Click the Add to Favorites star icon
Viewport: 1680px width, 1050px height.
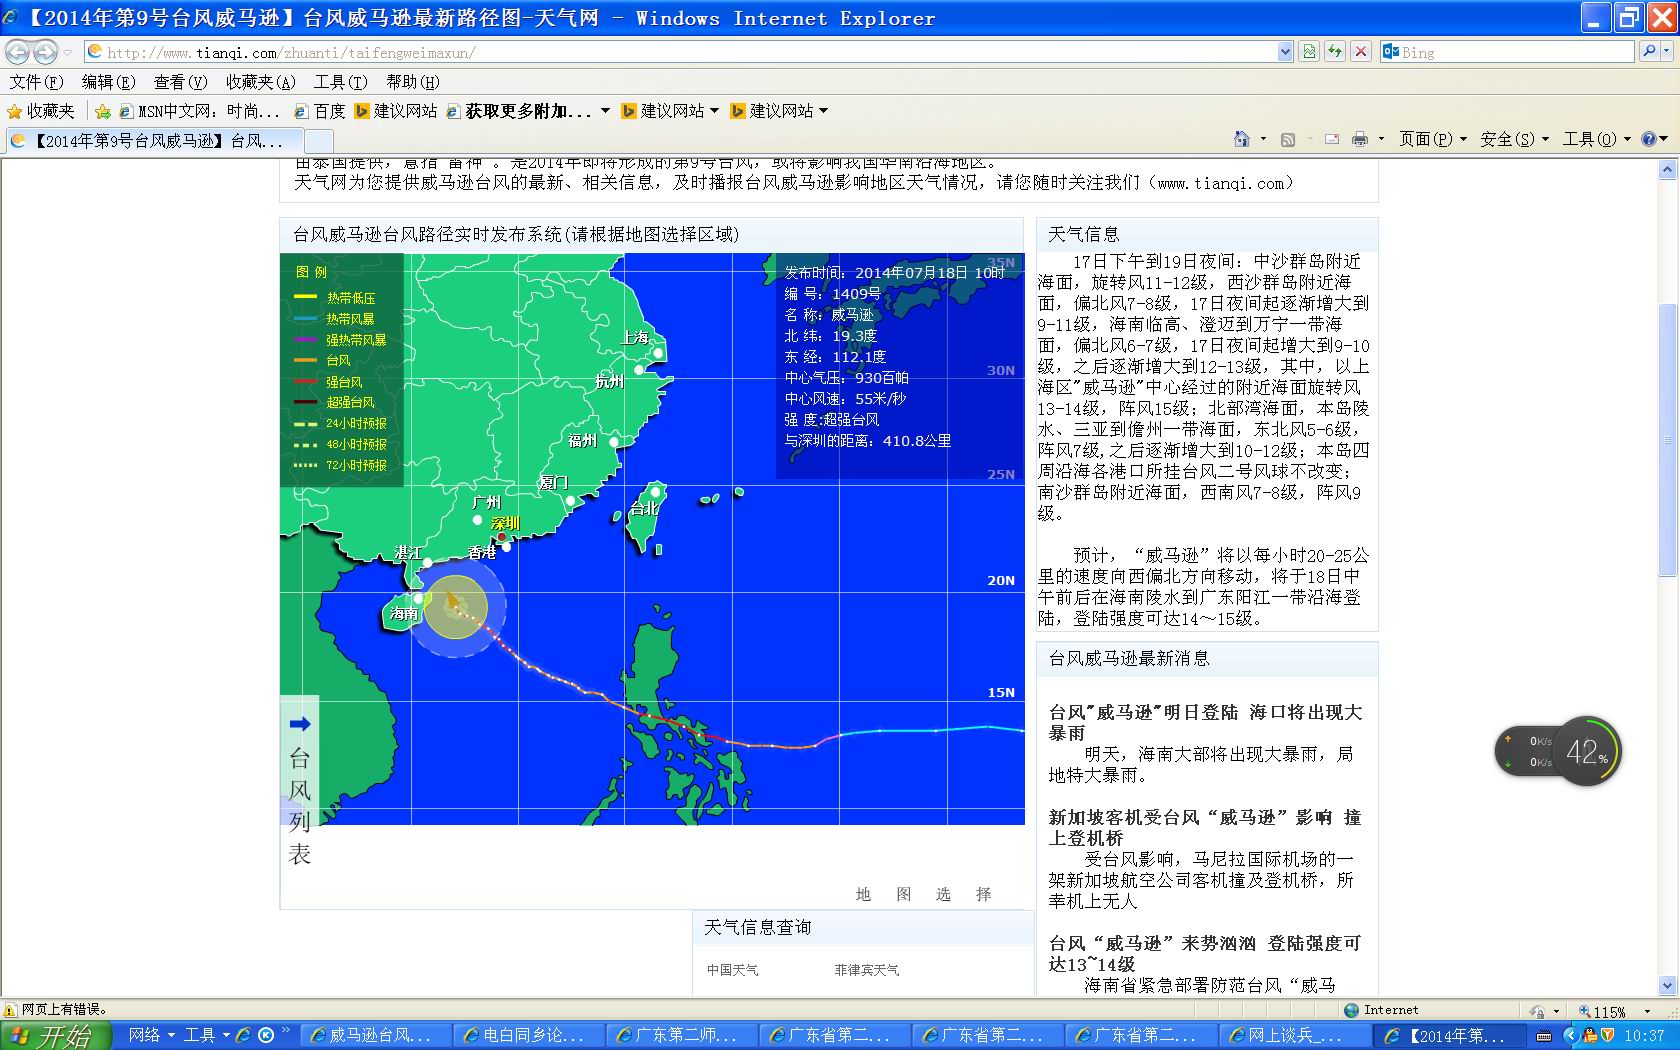(102, 111)
